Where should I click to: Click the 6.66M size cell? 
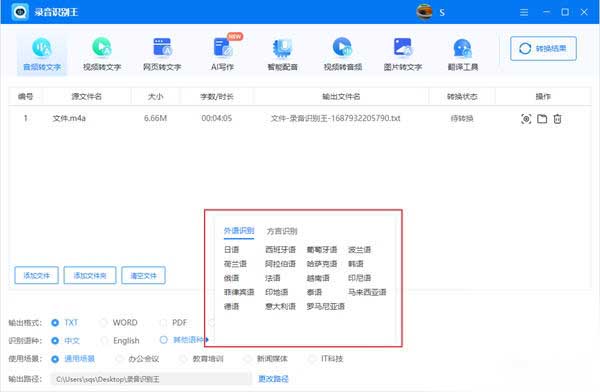point(155,118)
